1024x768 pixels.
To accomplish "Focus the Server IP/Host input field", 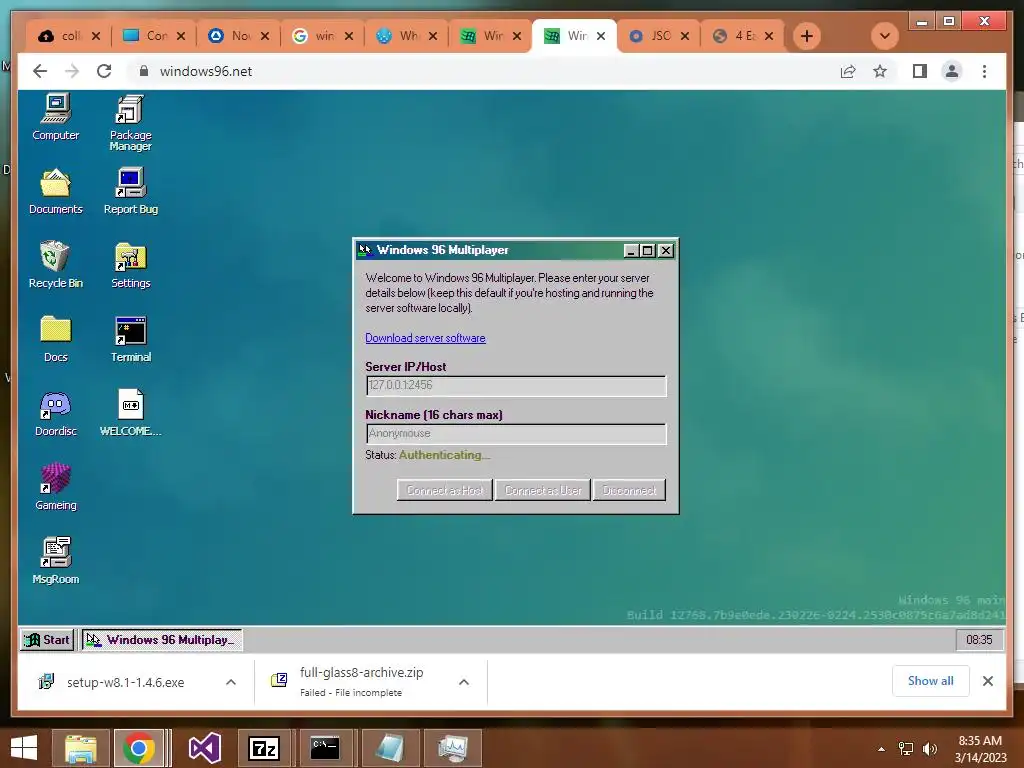I will [x=516, y=385].
